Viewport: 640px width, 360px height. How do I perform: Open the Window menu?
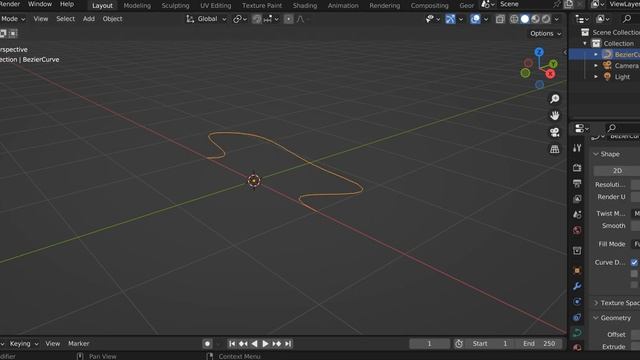coord(40,4)
